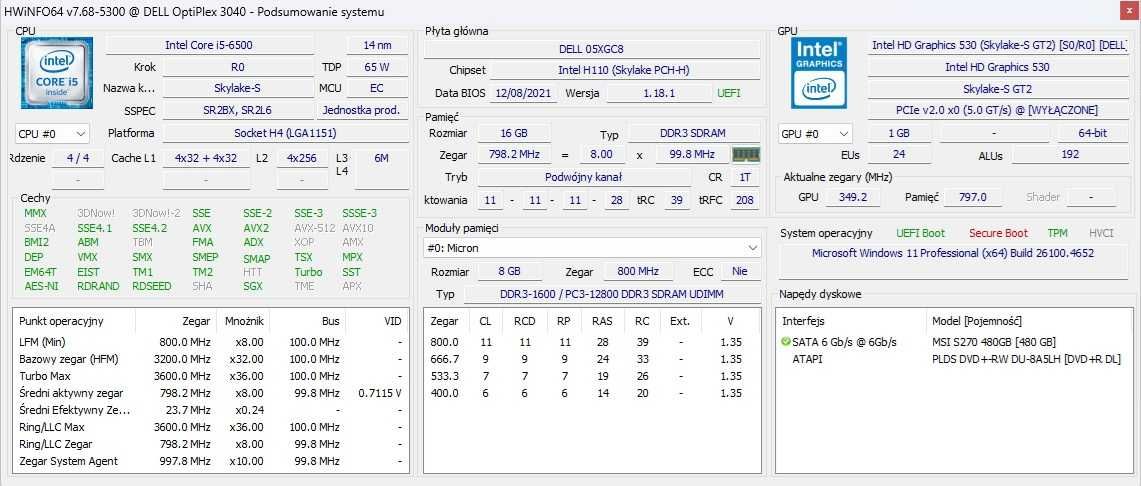This screenshot has height=486, width=1141.
Task: Click the green UEFI label beside BIOS version
Action: (728, 94)
